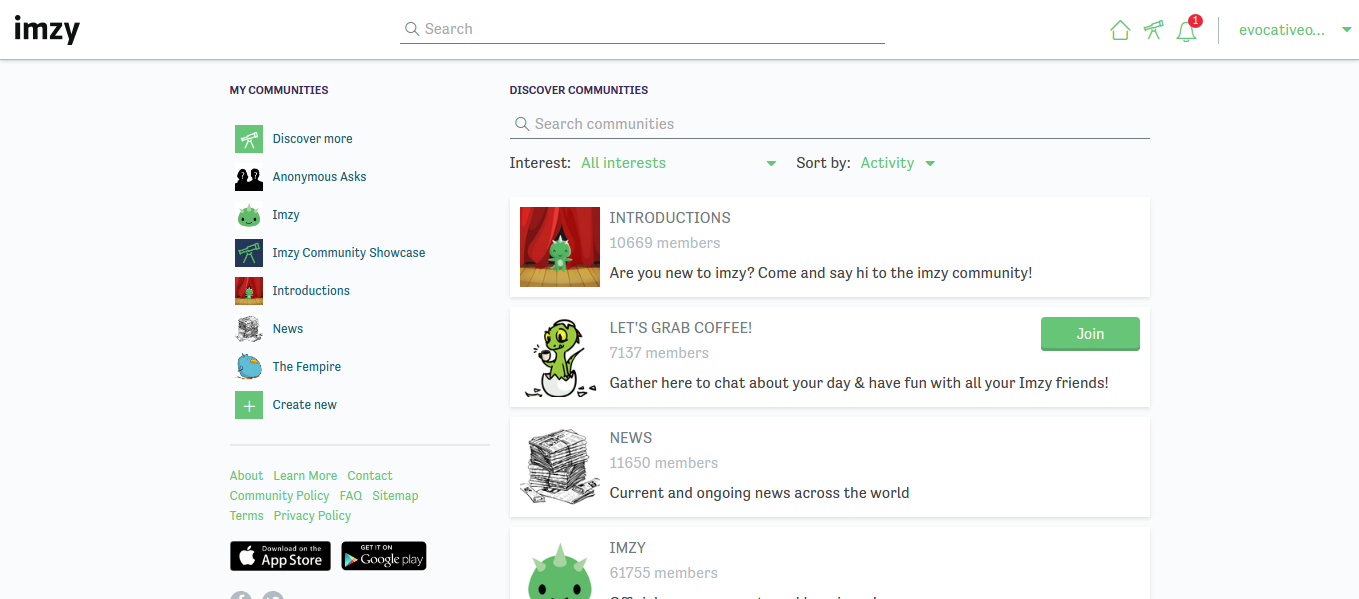Screen dimensions: 1359x599
Task: Open the IMZY community title
Action: 628,548
